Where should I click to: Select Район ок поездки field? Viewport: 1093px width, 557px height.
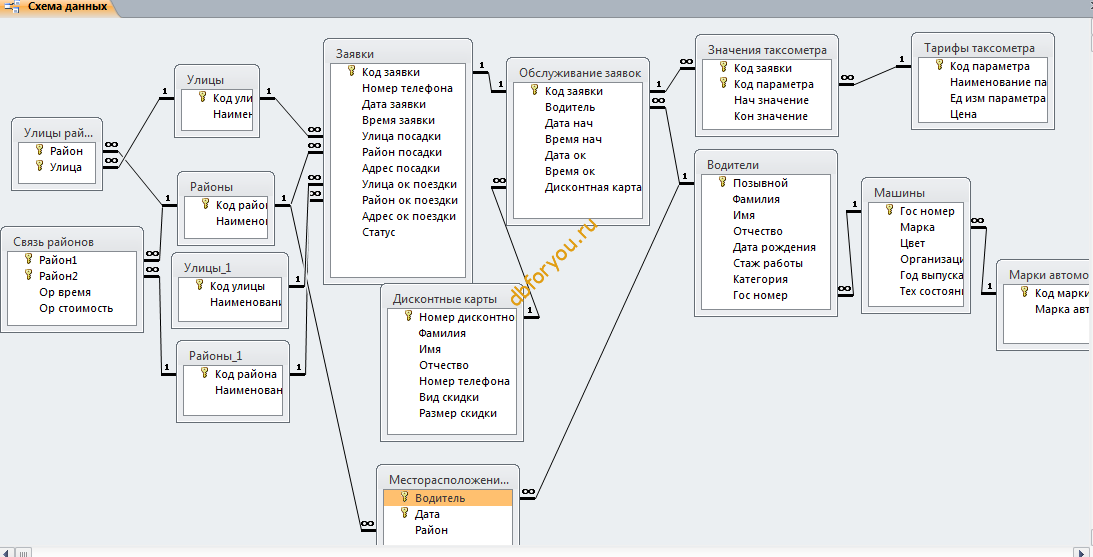click(x=398, y=200)
